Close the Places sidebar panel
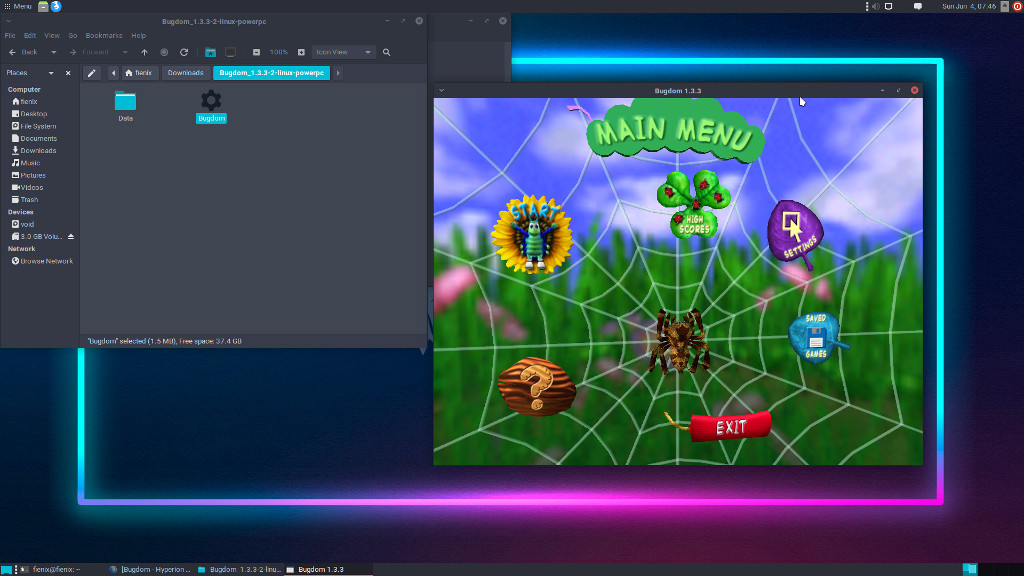Viewport: 1024px width, 576px height. (x=68, y=73)
